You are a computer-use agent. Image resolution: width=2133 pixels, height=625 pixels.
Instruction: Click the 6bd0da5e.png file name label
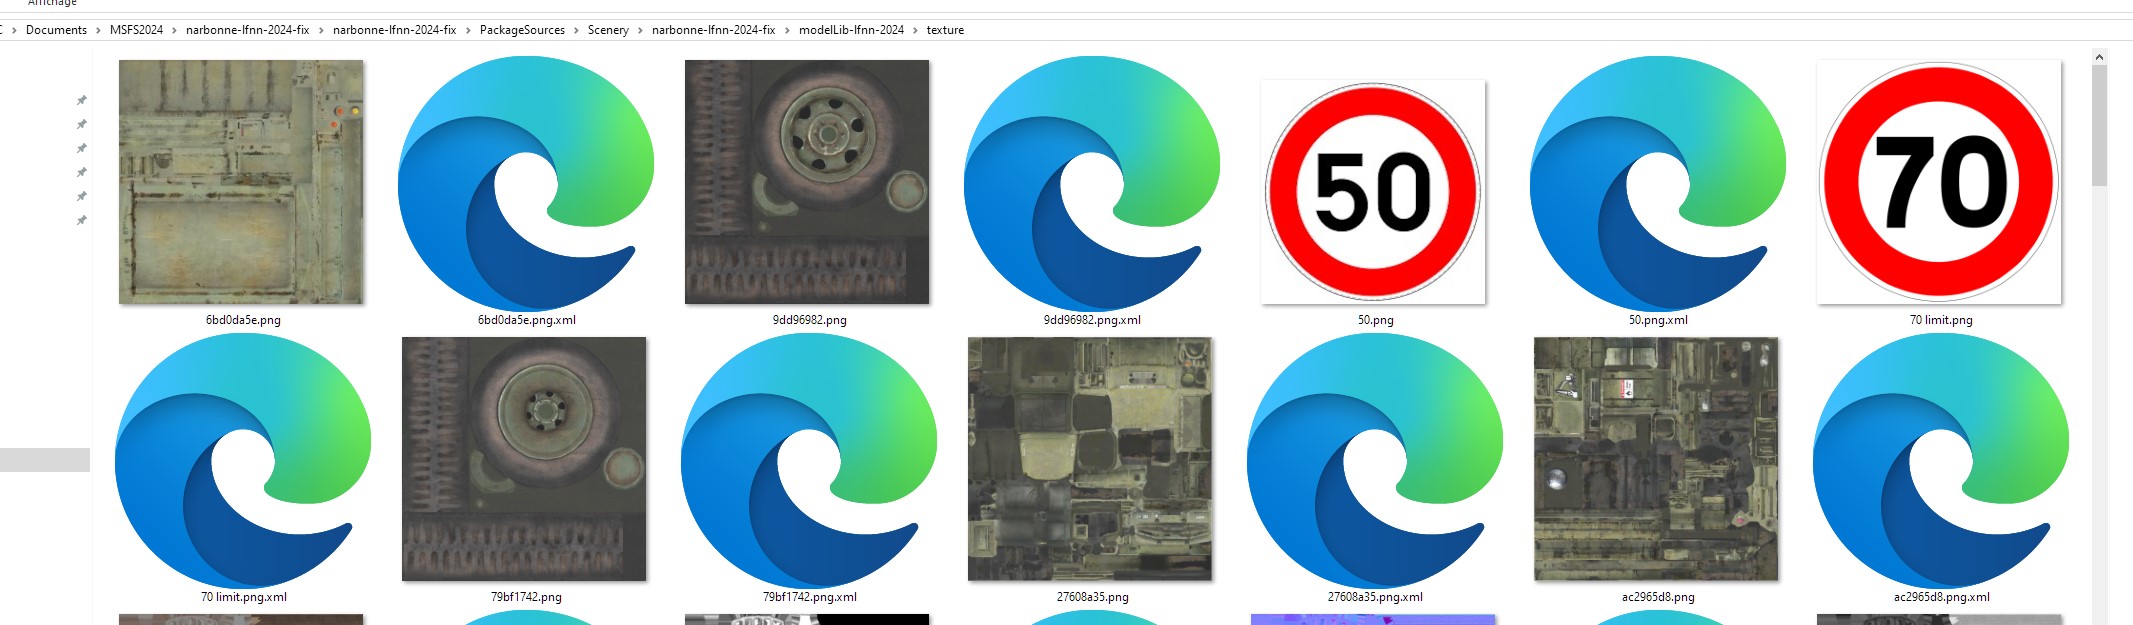coord(243,320)
